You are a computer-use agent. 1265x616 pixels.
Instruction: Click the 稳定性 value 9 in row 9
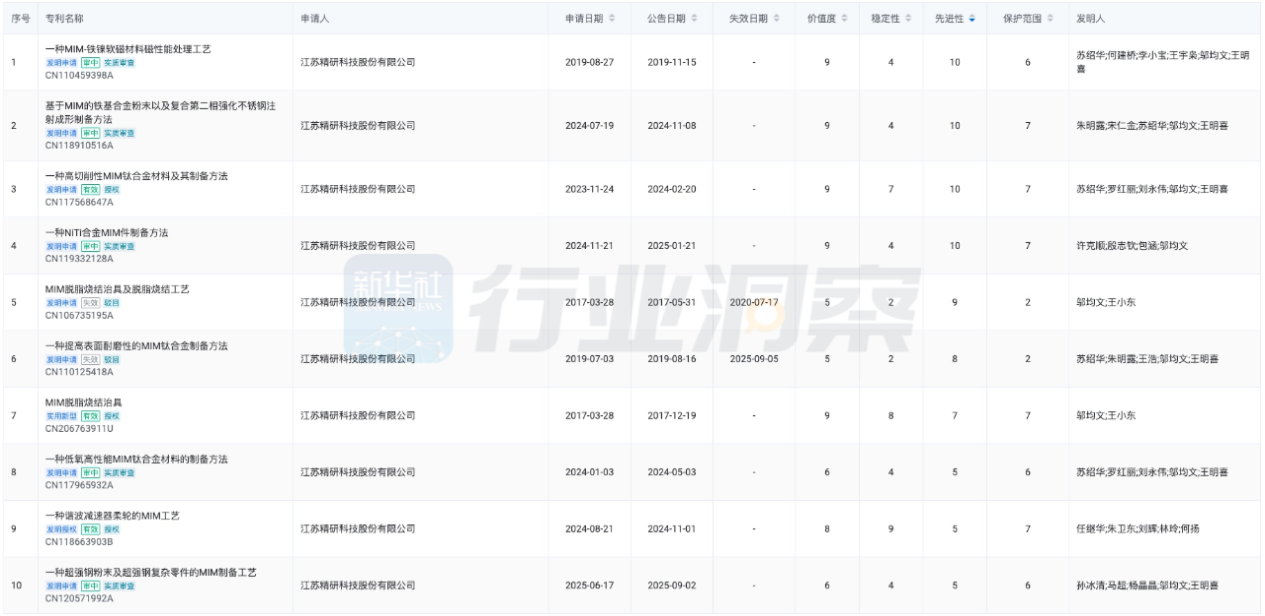891,529
